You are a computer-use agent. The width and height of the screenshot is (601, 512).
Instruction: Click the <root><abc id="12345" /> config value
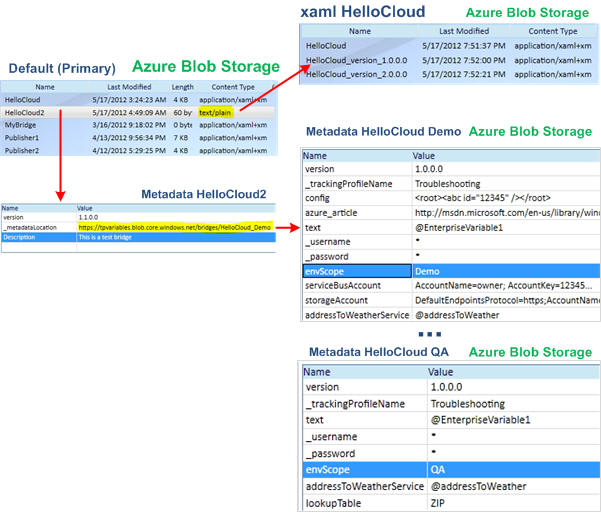click(x=483, y=198)
